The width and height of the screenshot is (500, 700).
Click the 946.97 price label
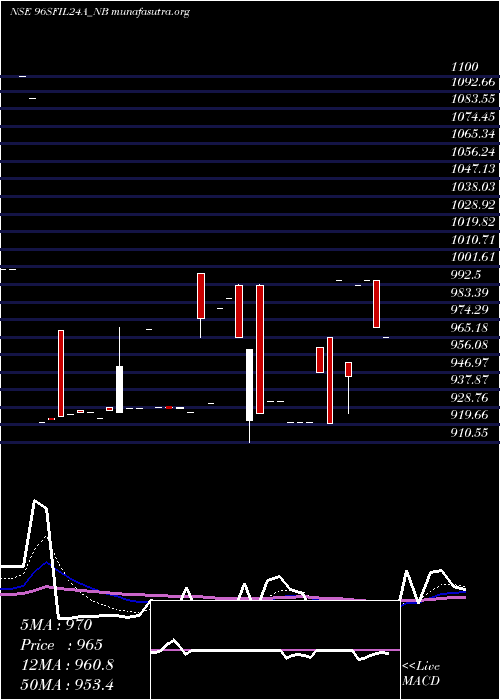pyautogui.click(x=470, y=362)
